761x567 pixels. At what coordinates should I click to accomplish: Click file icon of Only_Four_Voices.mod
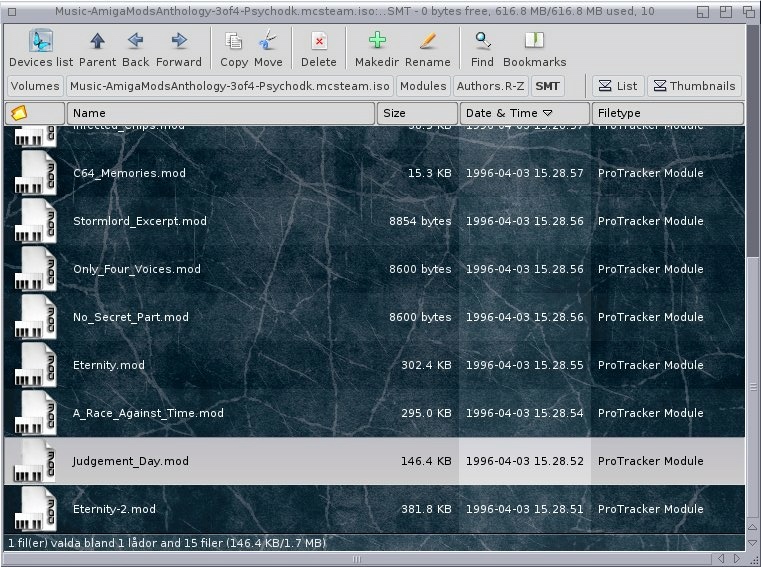tap(35, 269)
